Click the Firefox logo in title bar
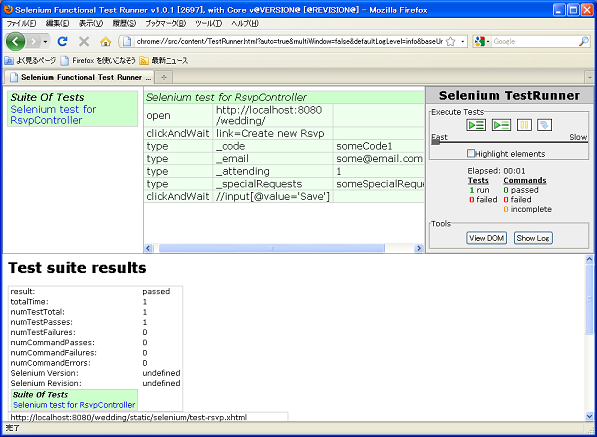Screen dimensions: 597x437 (x=8, y=10)
